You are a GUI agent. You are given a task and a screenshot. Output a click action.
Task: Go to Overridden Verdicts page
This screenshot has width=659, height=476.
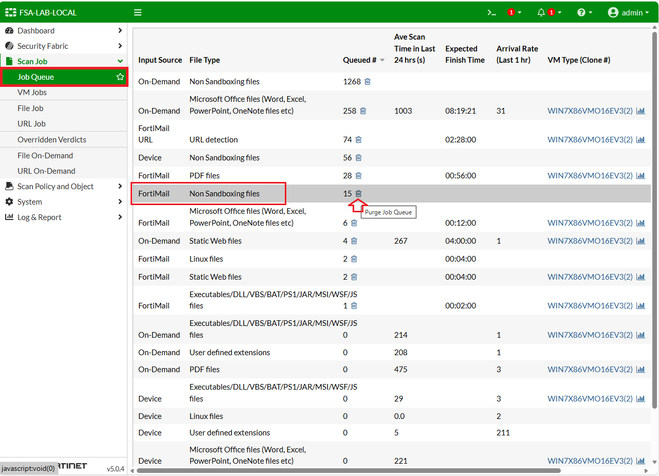pyautogui.click(x=52, y=140)
